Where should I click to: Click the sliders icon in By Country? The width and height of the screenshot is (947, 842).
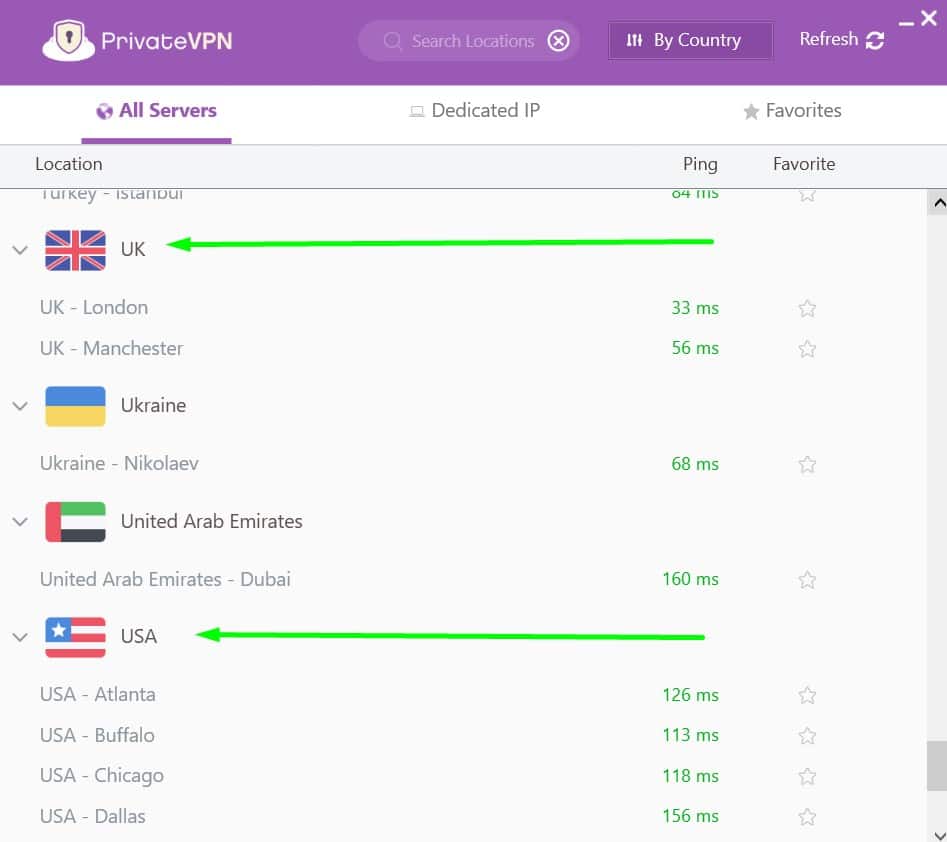tap(634, 40)
